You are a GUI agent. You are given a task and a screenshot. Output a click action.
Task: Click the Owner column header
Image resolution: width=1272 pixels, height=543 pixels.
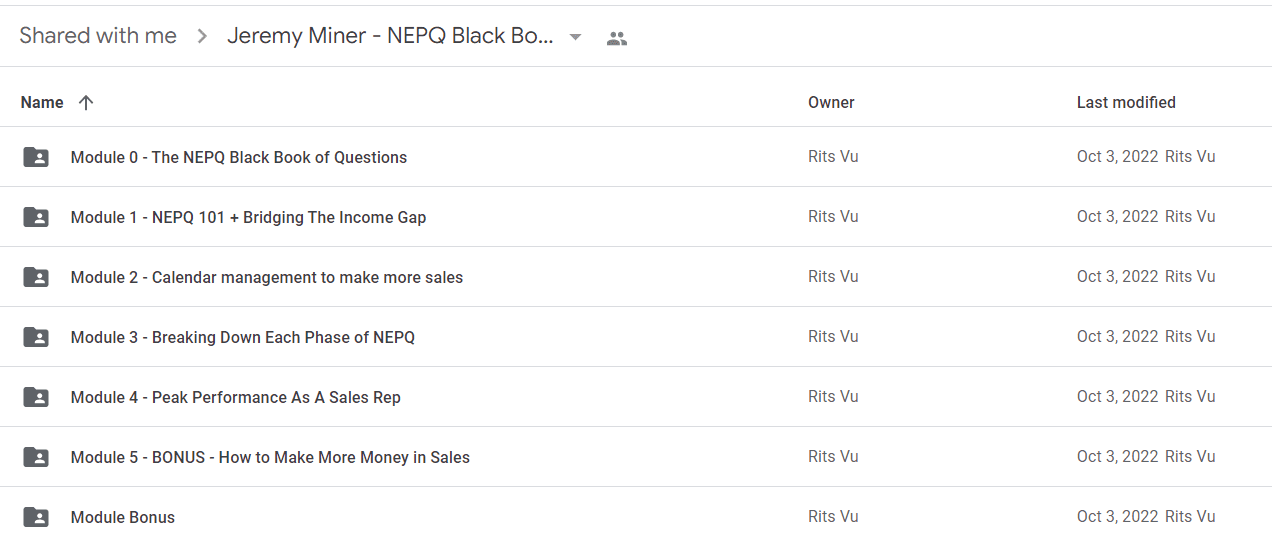(x=831, y=102)
